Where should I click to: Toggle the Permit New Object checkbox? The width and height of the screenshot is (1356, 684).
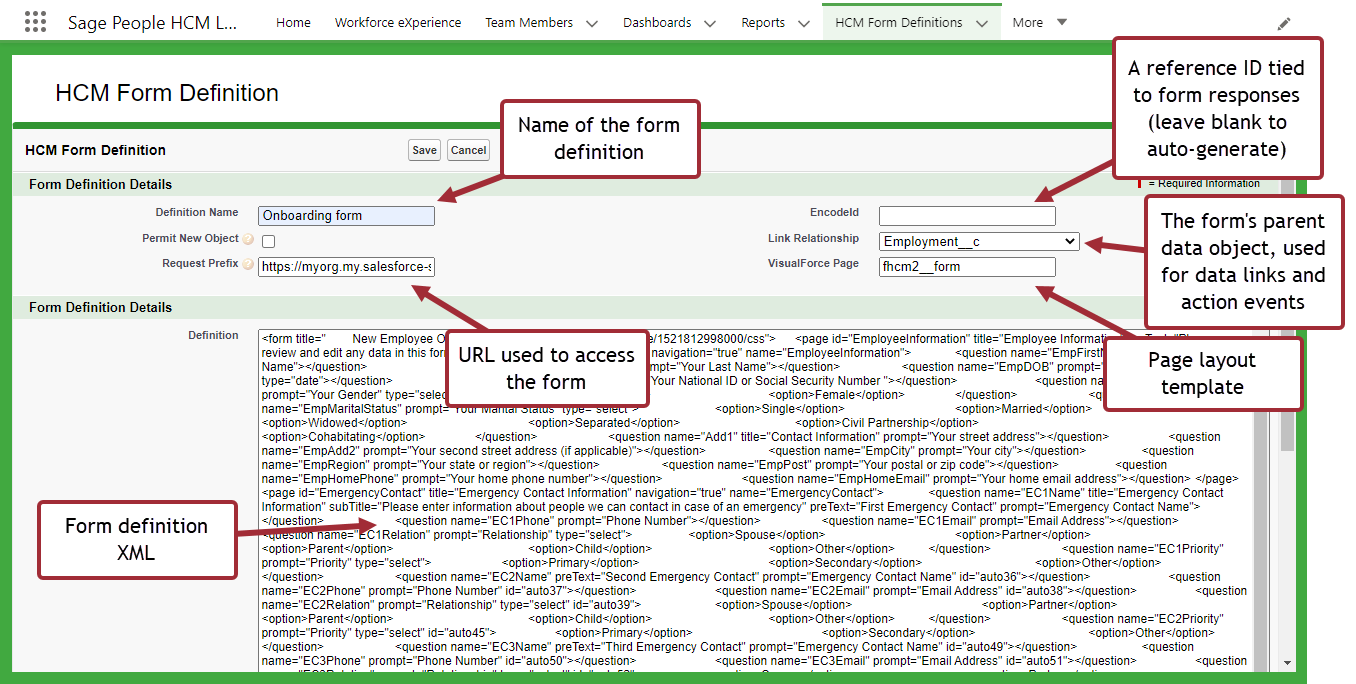pyautogui.click(x=268, y=241)
